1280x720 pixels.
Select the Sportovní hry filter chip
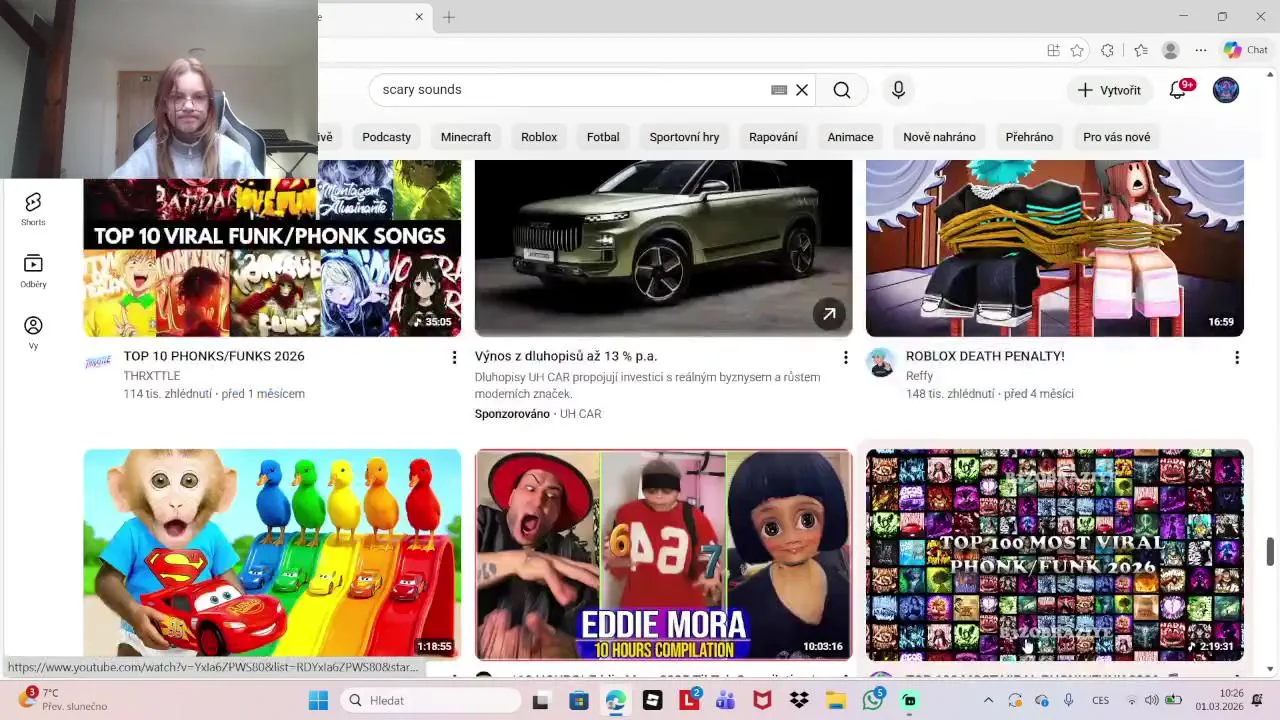click(684, 137)
